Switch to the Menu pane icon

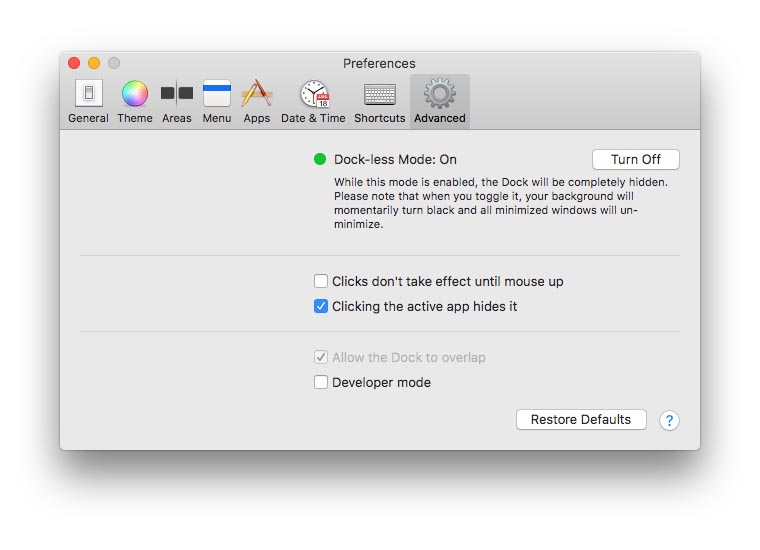point(217,93)
